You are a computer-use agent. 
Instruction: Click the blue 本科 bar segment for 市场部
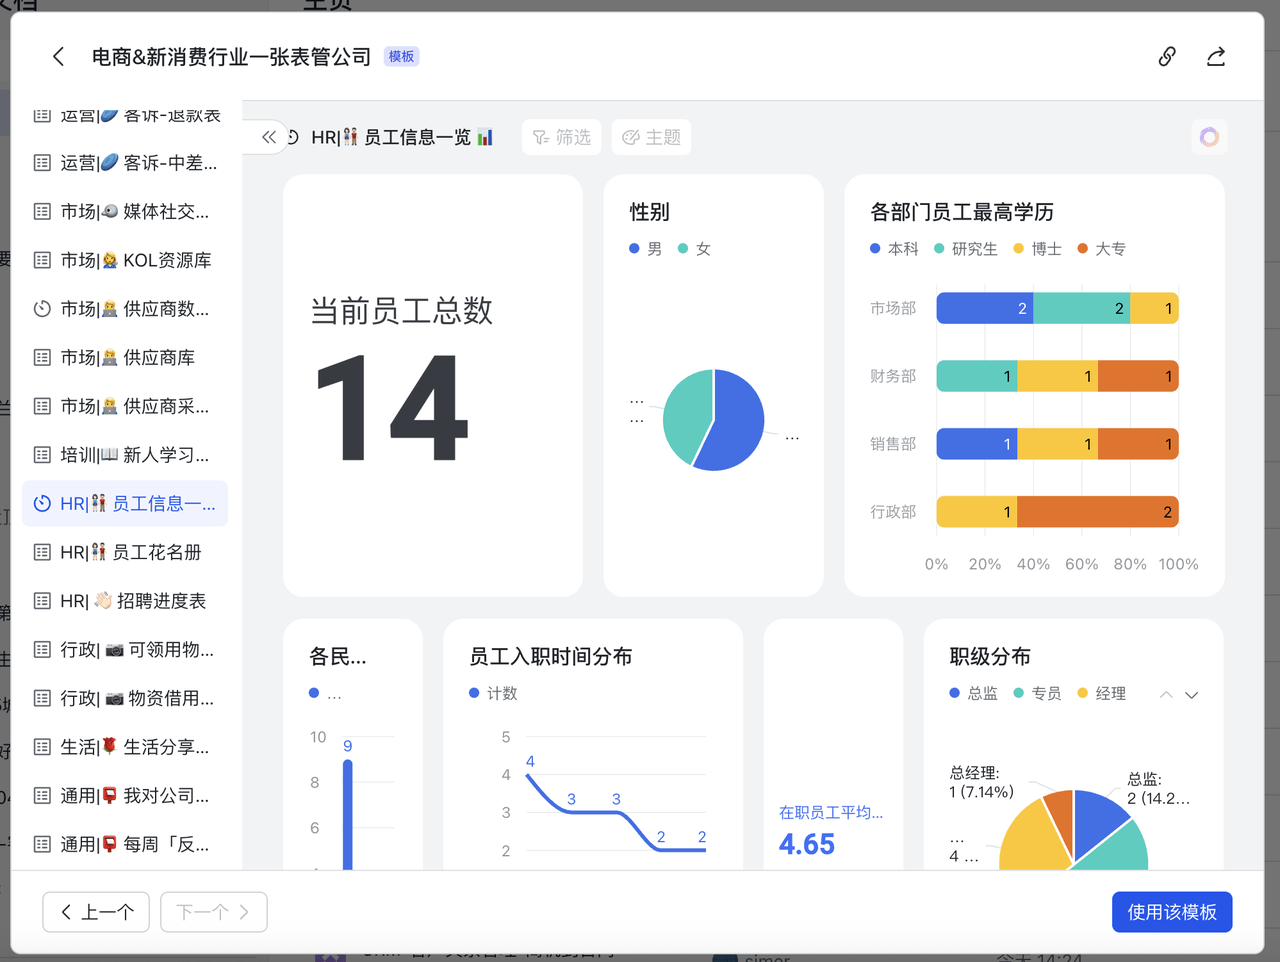(x=984, y=308)
